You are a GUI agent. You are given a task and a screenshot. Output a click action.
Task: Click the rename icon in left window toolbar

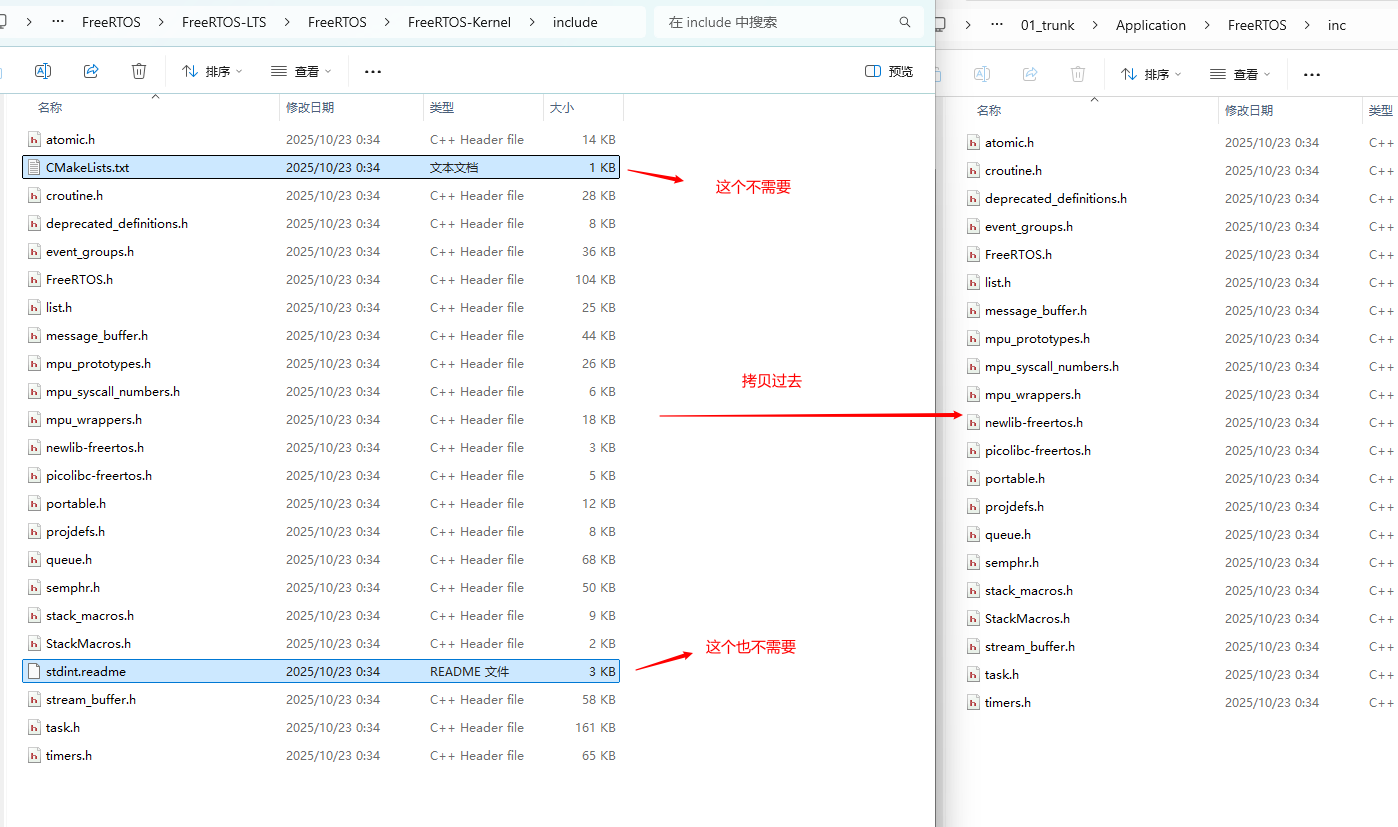pyautogui.click(x=43, y=71)
